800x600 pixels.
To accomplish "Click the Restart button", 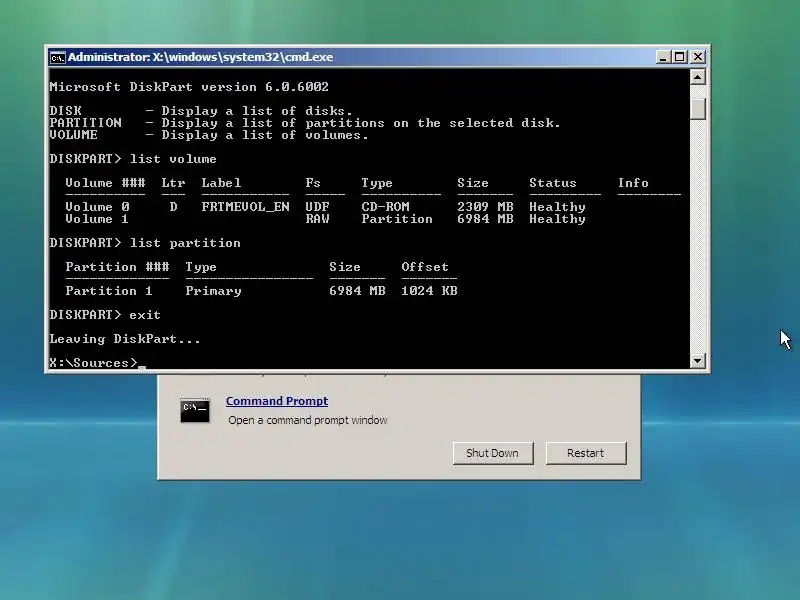I will (586, 453).
